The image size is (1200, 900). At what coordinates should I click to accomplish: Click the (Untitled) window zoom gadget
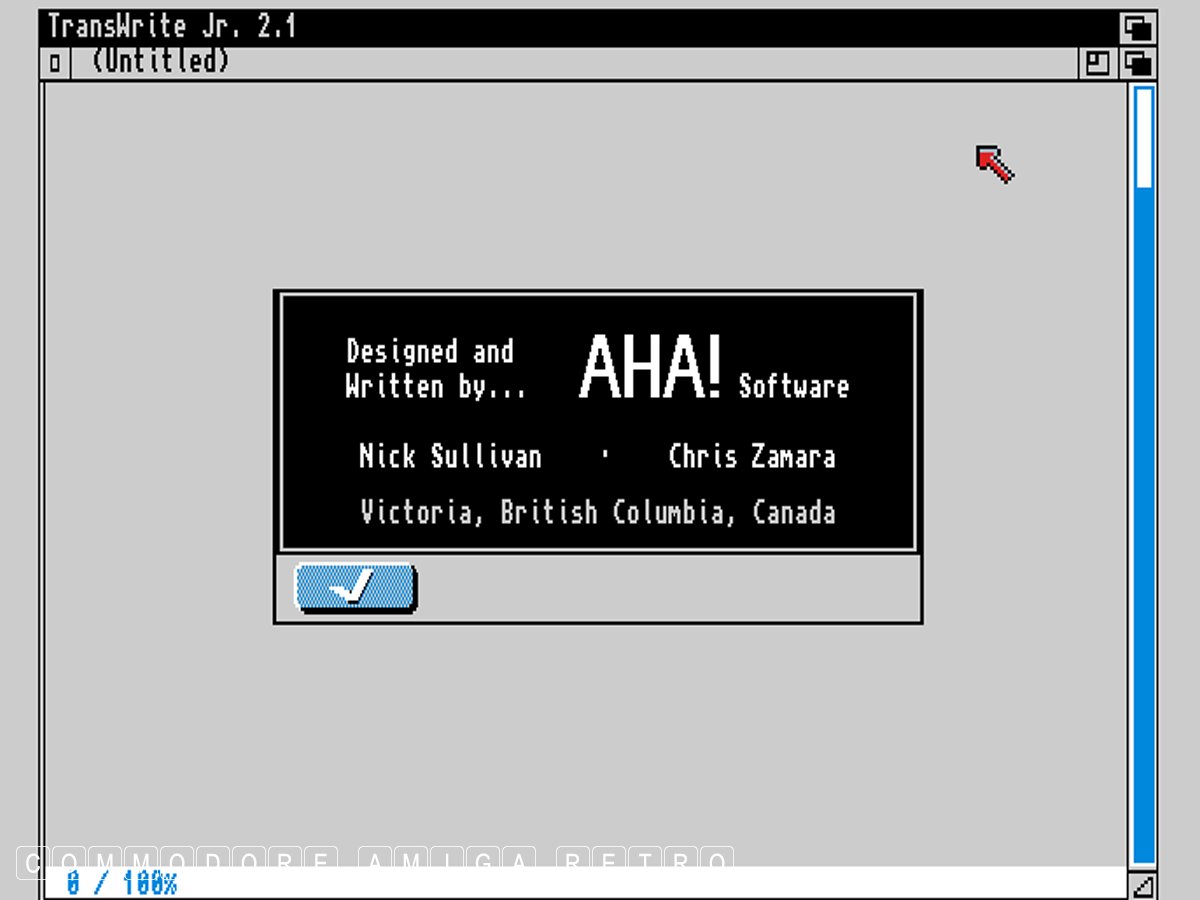click(x=1097, y=63)
